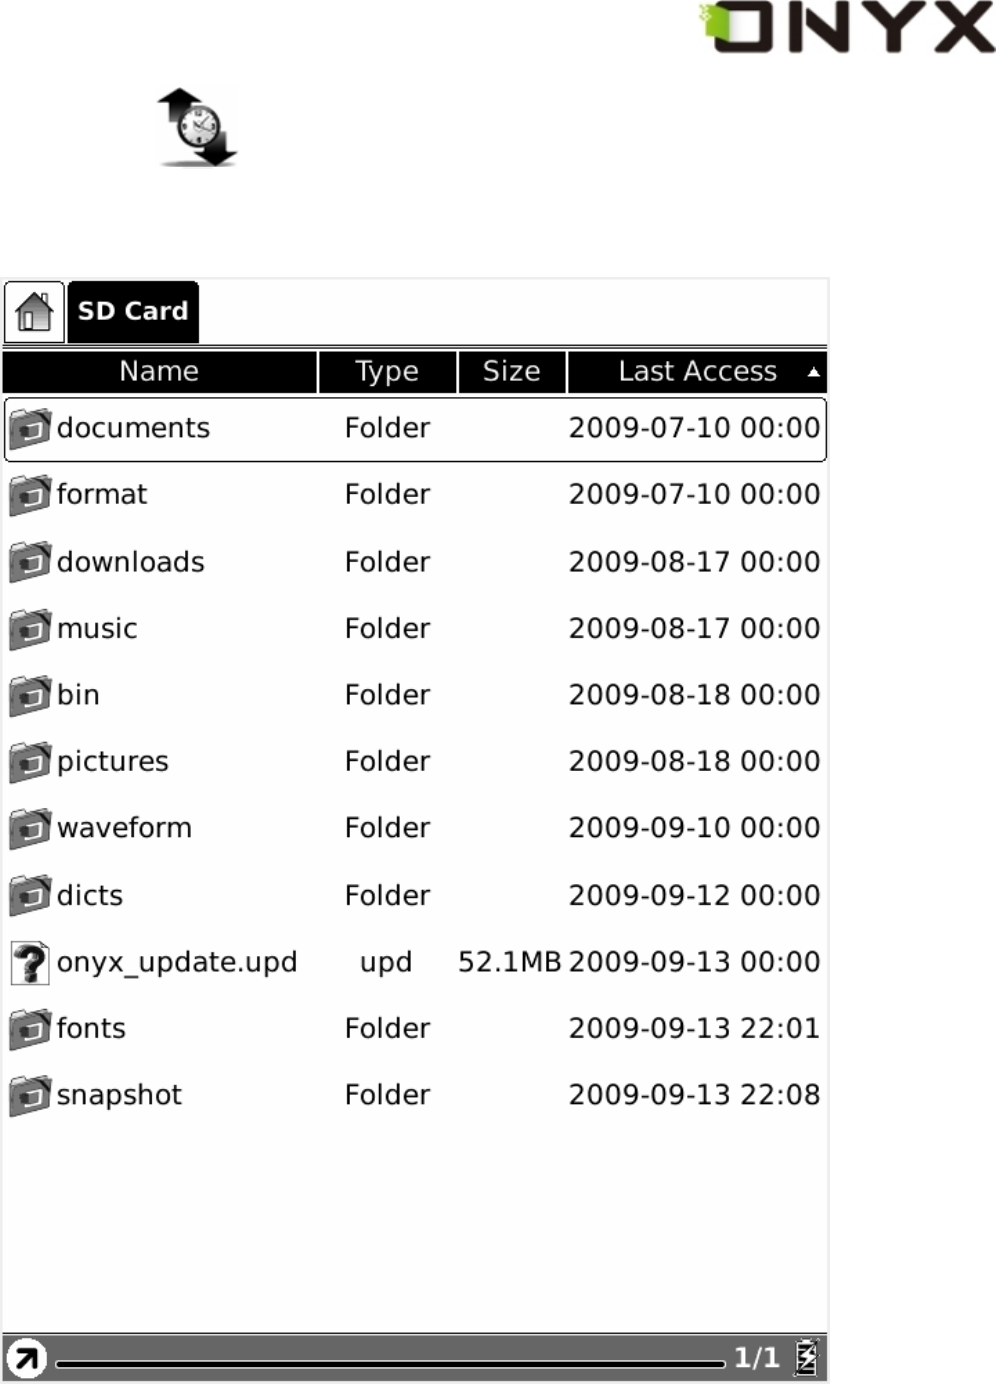Click the home icon in the breadcrumb
Image resolution: width=996 pixels, height=1384 pixels.
click(x=34, y=312)
